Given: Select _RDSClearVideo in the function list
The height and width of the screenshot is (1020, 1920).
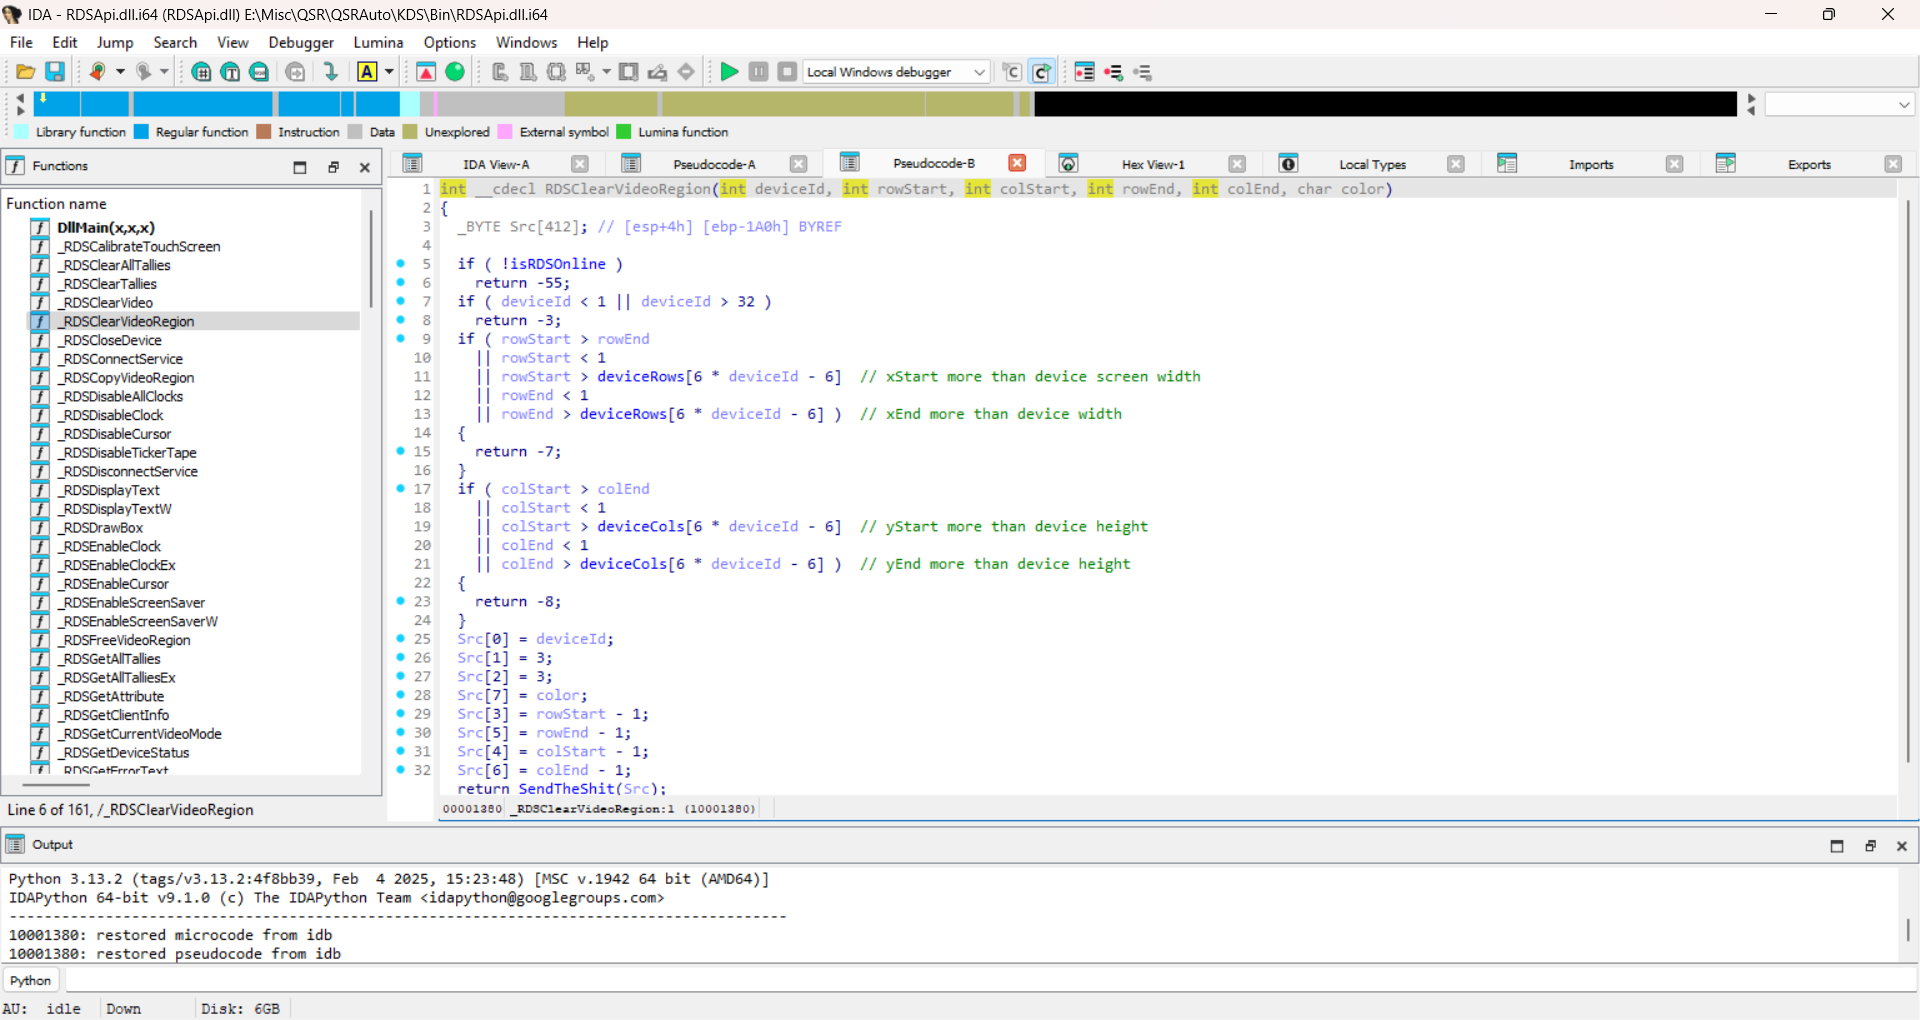Looking at the screenshot, I should pos(105,302).
